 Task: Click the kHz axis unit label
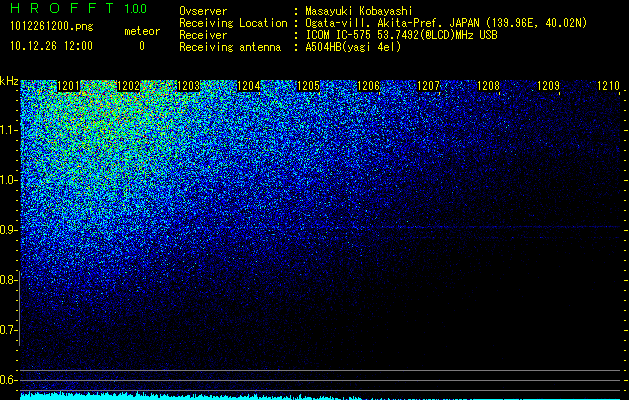coord(9,81)
